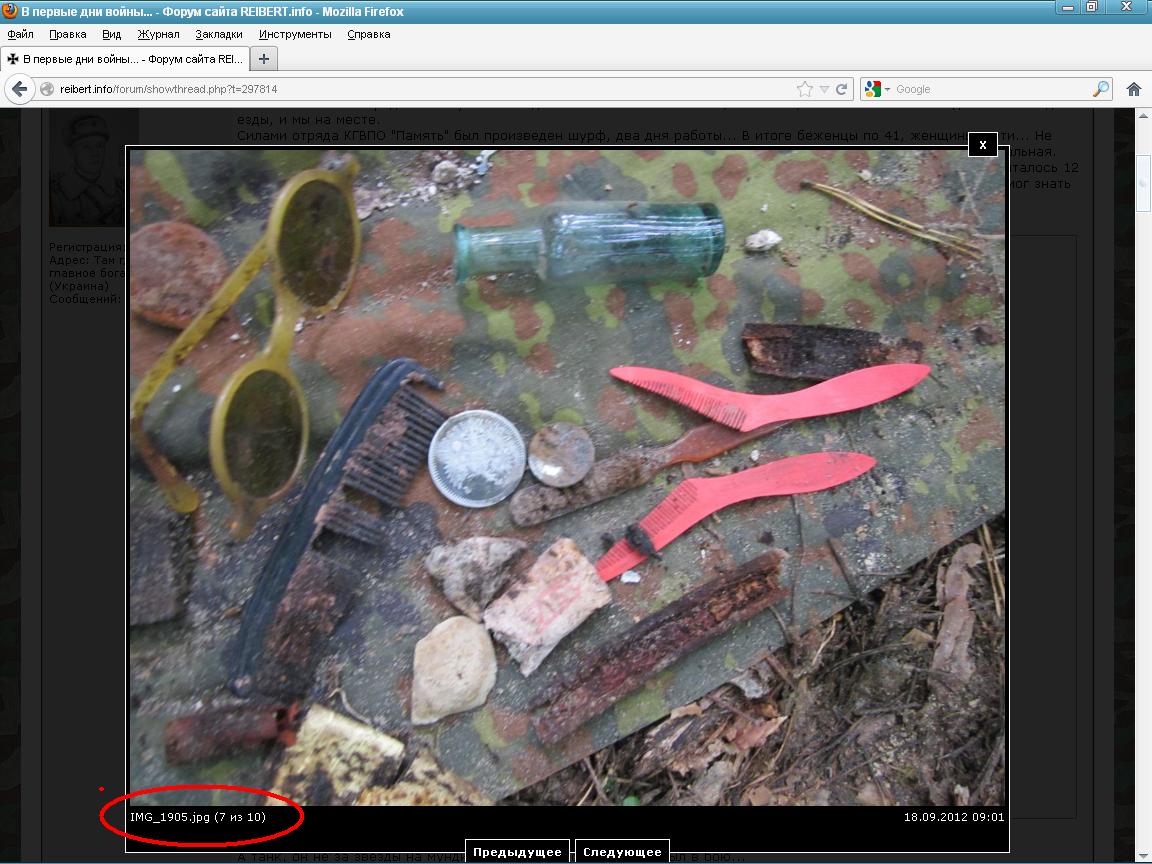The image size is (1152, 864).
Task: Bookmark this page with the star icon
Action: [805, 89]
